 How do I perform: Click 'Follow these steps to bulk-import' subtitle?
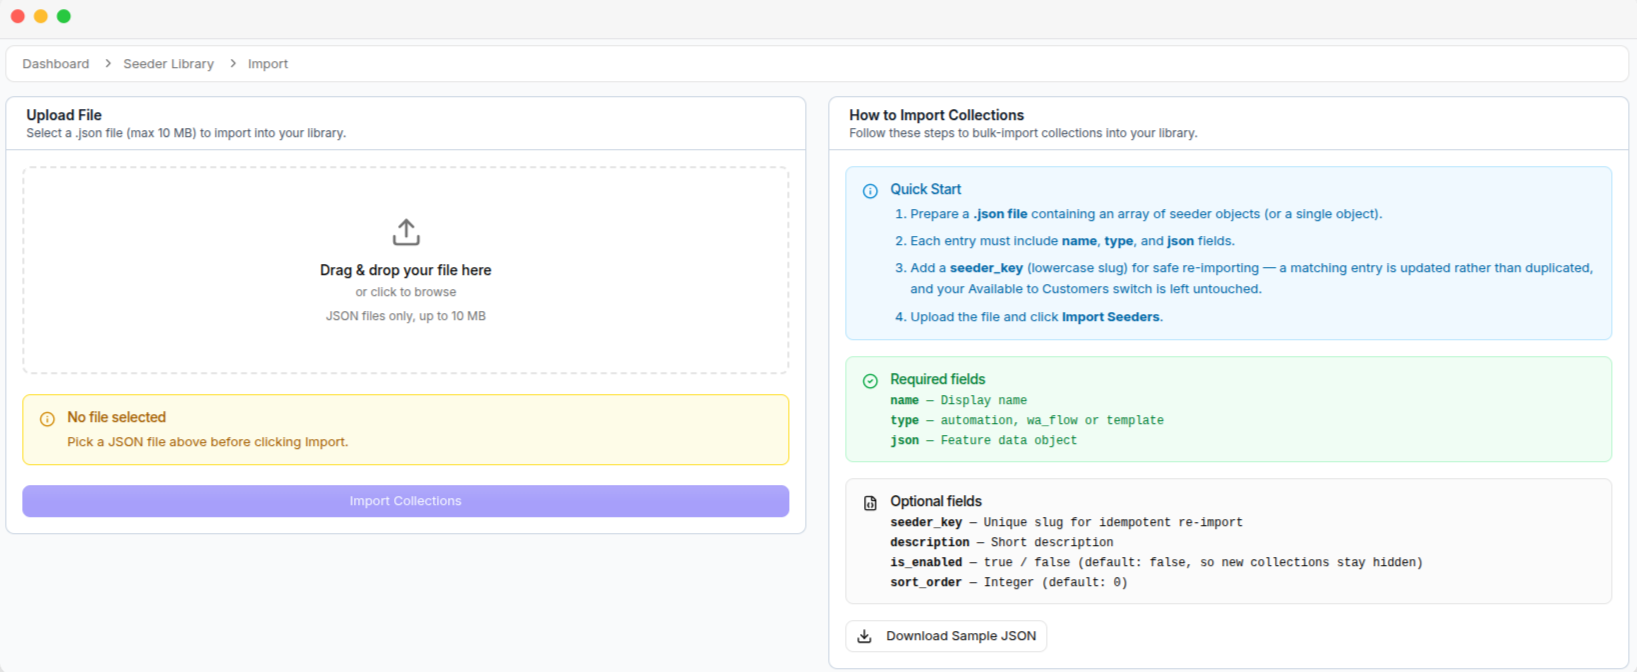(1023, 133)
